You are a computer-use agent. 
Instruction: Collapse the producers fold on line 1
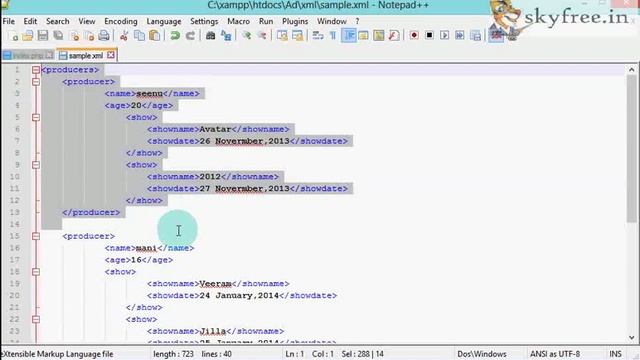[36, 70]
